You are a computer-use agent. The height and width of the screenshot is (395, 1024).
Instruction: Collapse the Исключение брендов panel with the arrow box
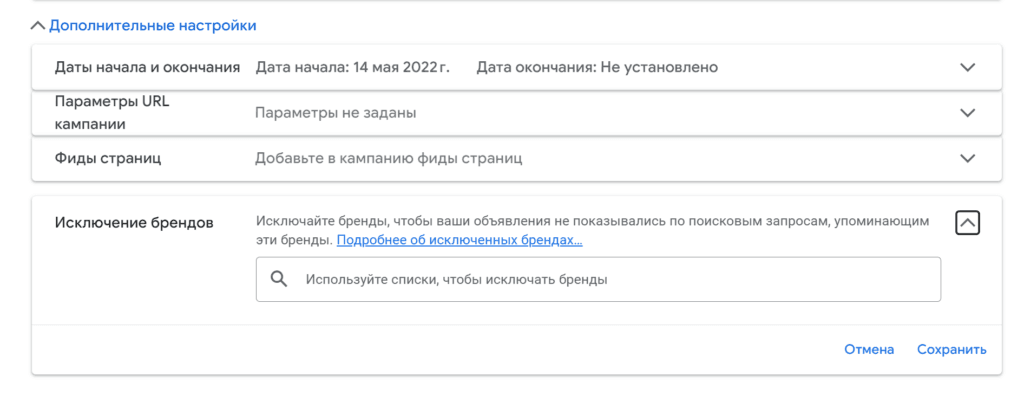(x=967, y=223)
